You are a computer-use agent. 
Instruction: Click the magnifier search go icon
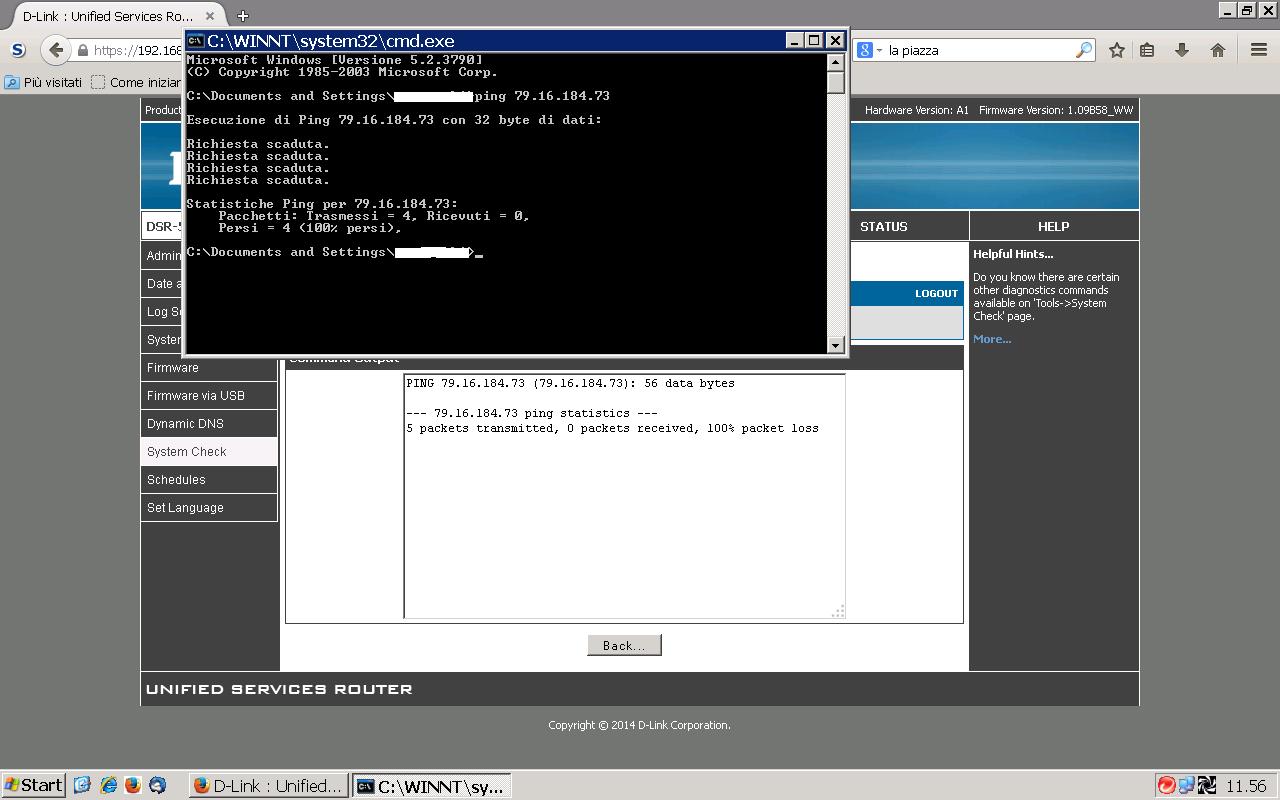tap(1084, 50)
